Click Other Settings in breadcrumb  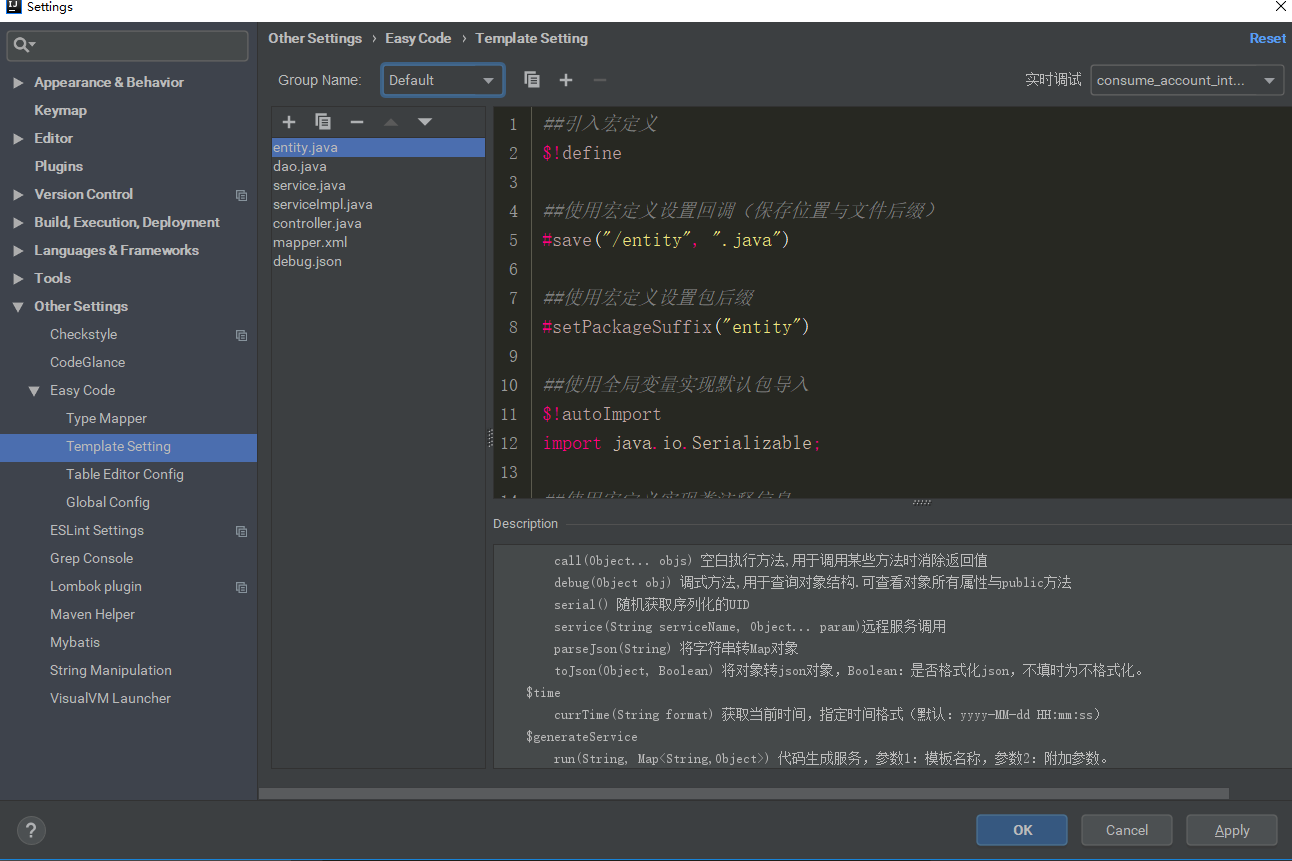coord(315,38)
